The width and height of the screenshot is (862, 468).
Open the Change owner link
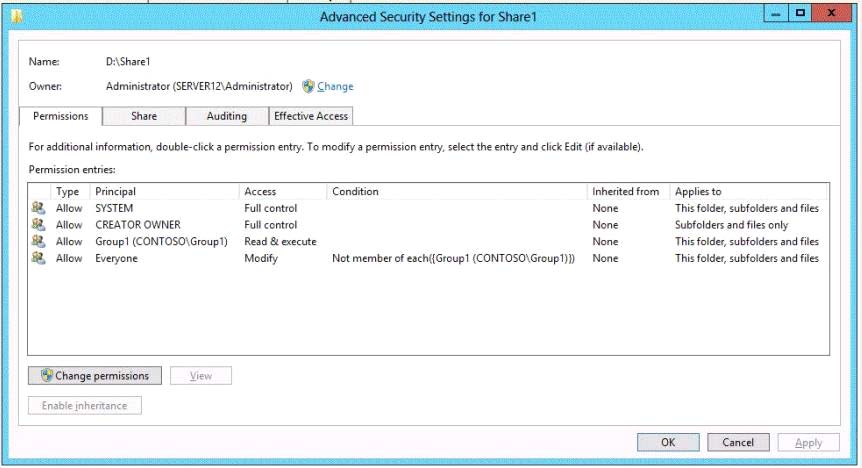point(335,87)
